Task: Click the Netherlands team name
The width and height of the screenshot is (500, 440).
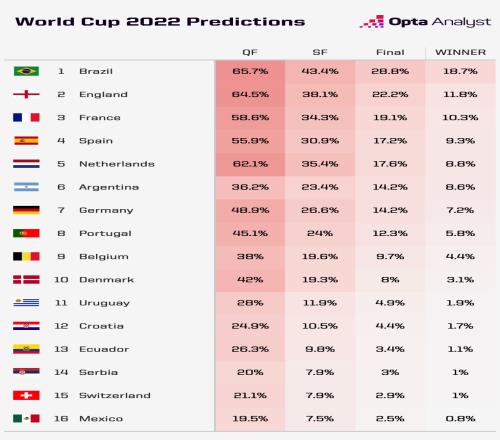Action: 117,164
